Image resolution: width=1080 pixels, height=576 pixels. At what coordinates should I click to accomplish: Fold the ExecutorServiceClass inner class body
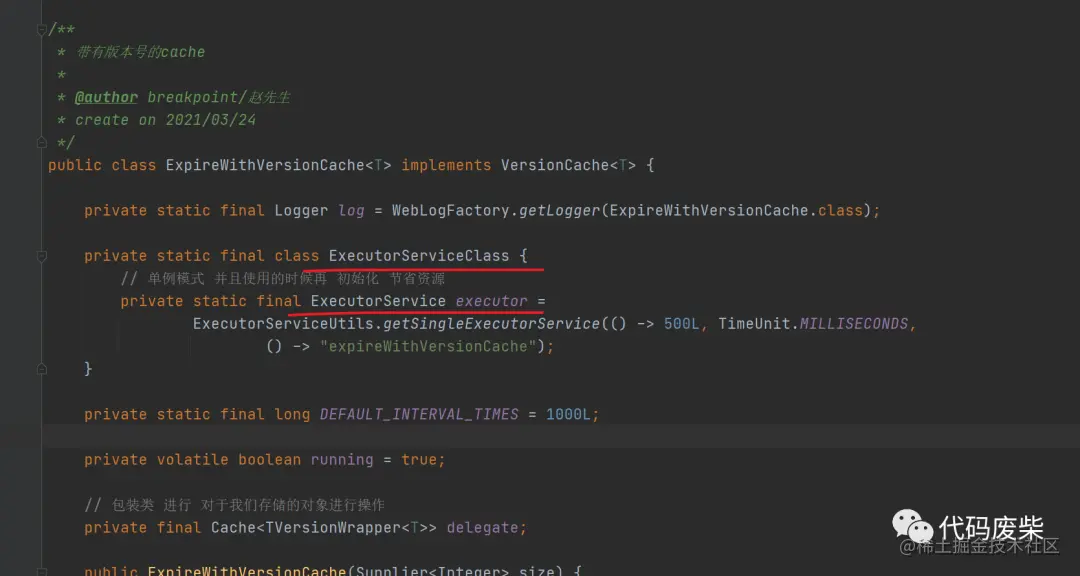click(x=41, y=256)
